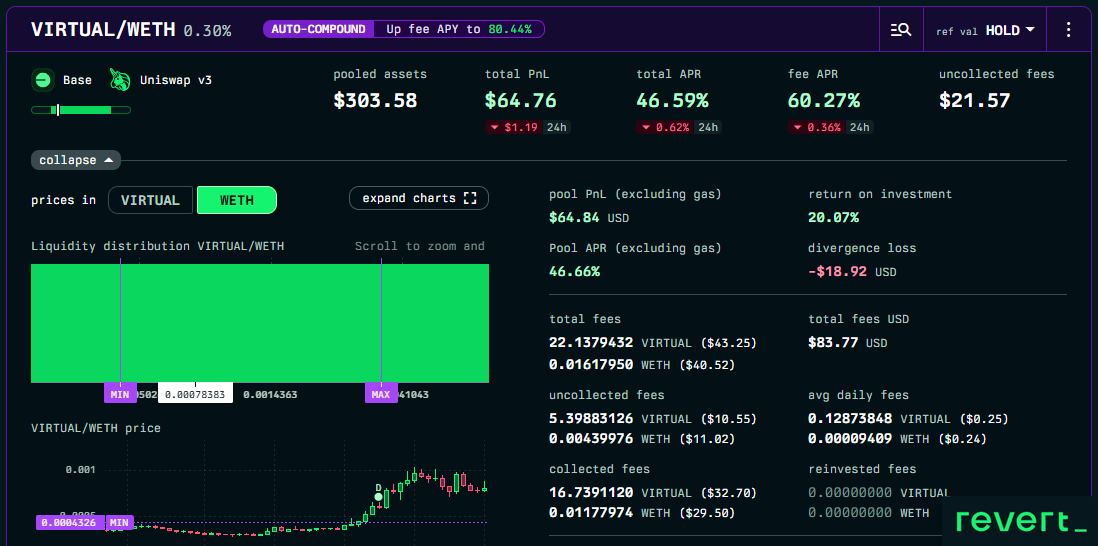Click the AUTO-COMPOUND badge
Screen dimensions: 1098x546
click(x=319, y=29)
